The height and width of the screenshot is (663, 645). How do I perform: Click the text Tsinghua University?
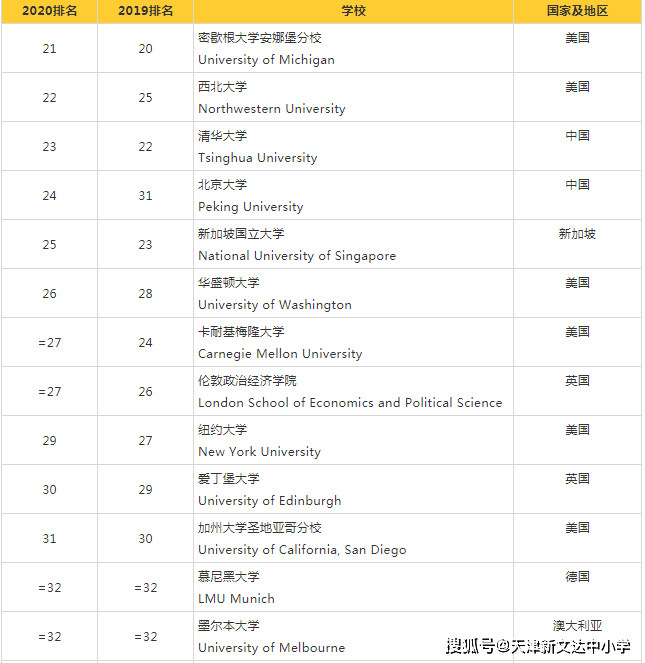[258, 158]
